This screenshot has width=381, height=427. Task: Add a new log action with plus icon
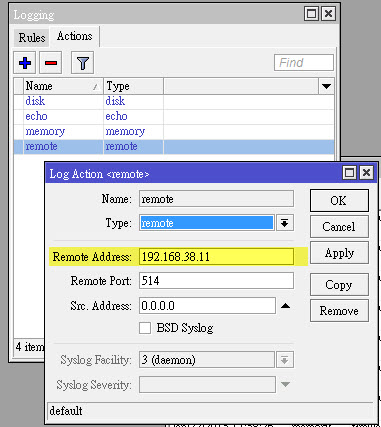[25, 63]
